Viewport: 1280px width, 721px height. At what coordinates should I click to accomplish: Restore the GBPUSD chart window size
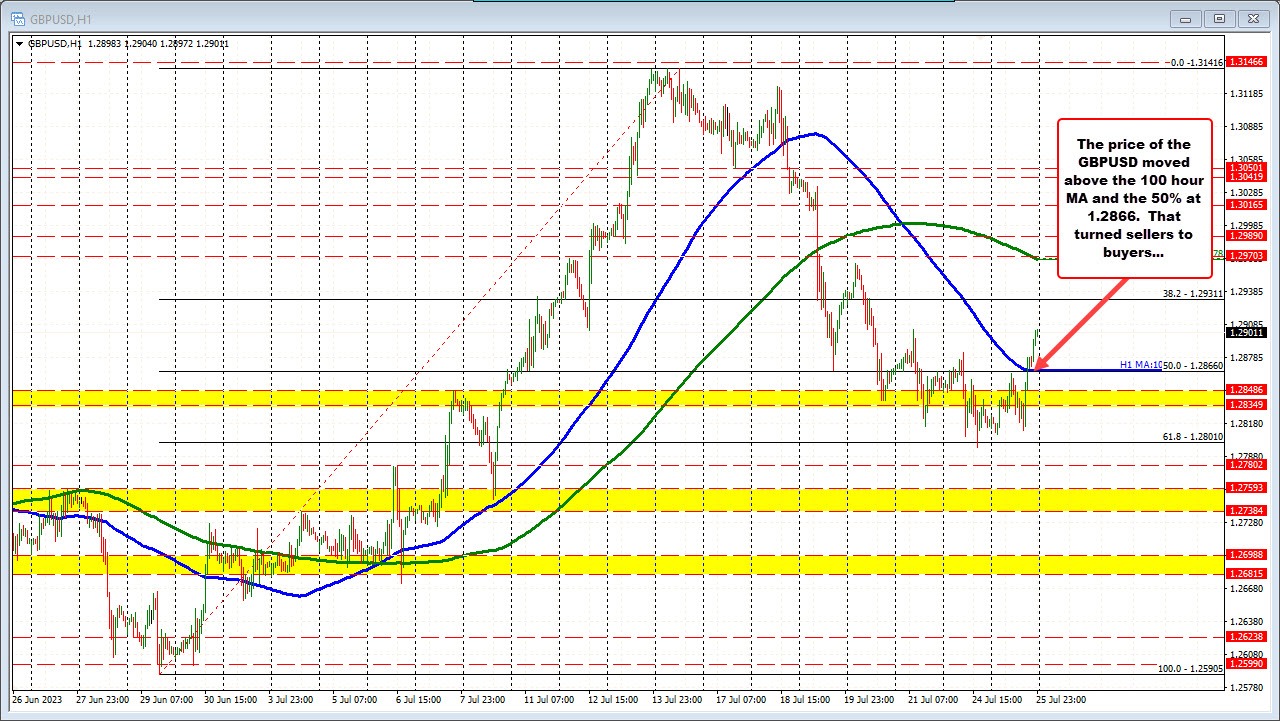coord(1218,18)
